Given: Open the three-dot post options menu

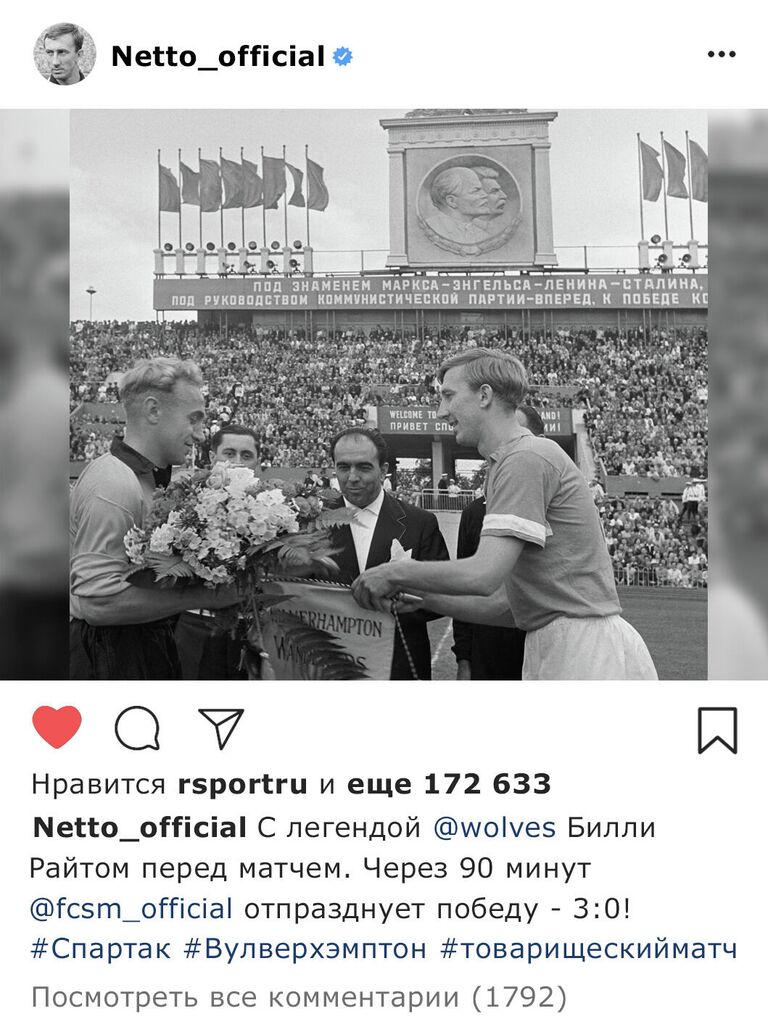Looking at the screenshot, I should click(x=721, y=55).
